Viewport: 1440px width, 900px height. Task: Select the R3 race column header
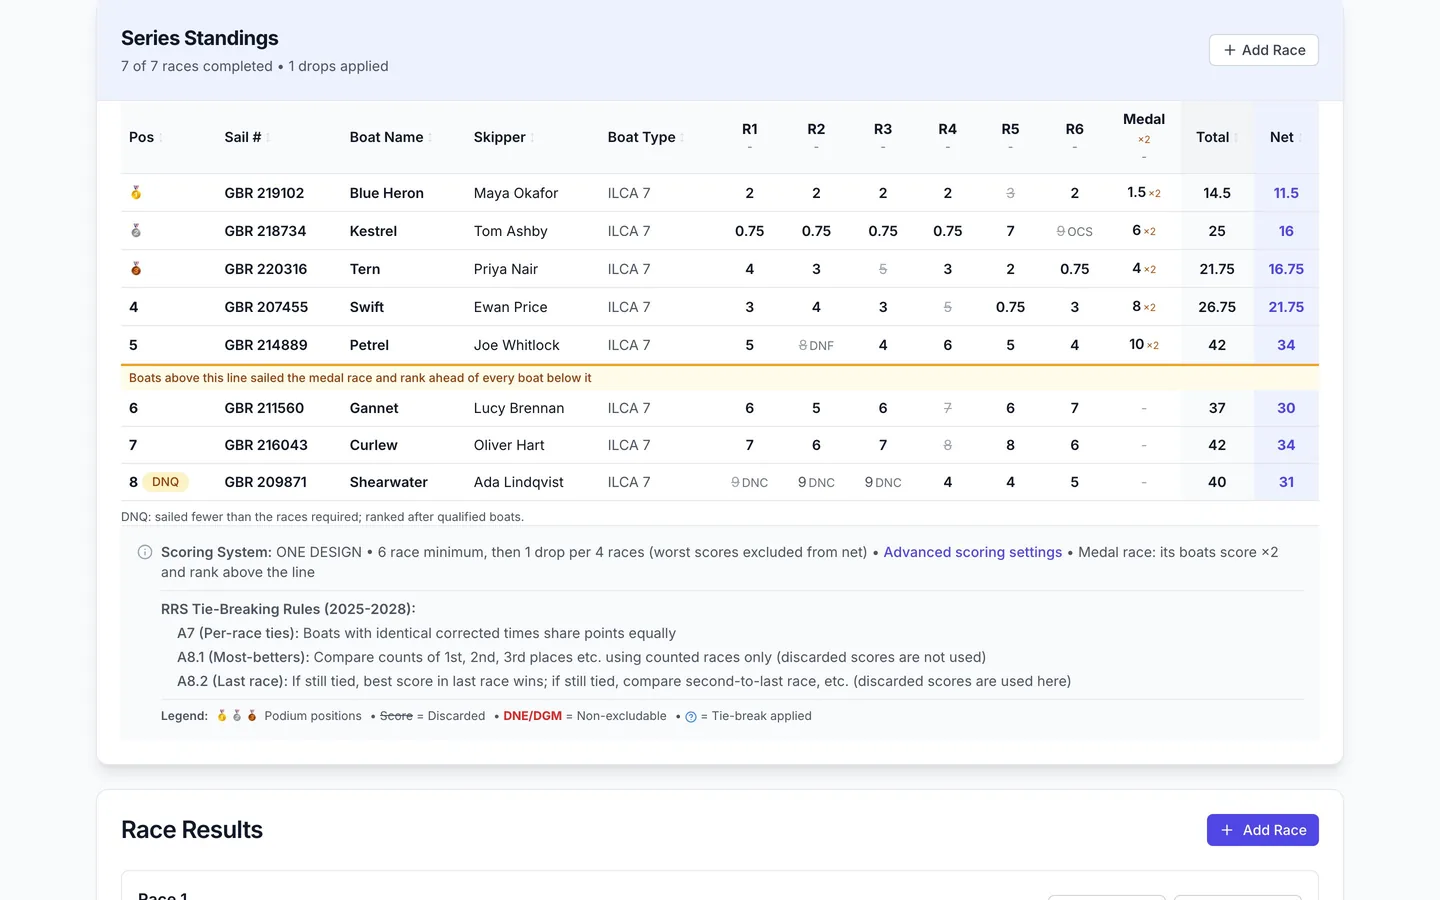coord(883,136)
